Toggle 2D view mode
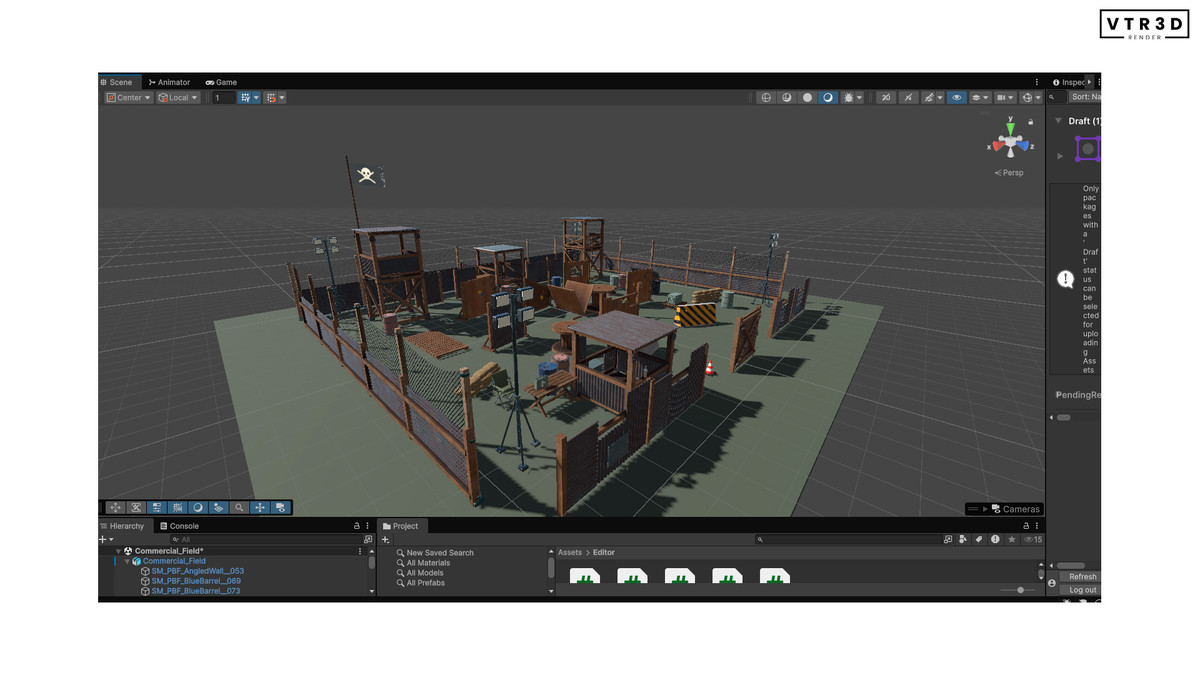The image size is (1200, 675). coord(886,98)
